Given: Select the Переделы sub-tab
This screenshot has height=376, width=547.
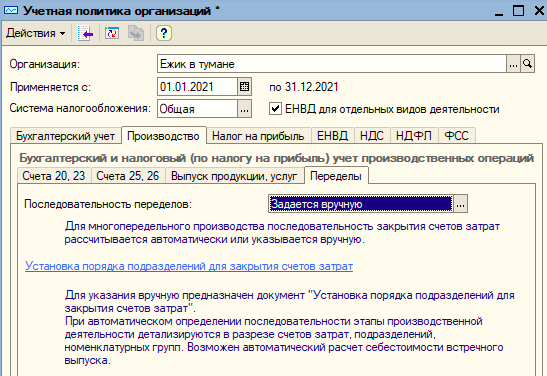Looking at the screenshot, I should click(x=336, y=175).
